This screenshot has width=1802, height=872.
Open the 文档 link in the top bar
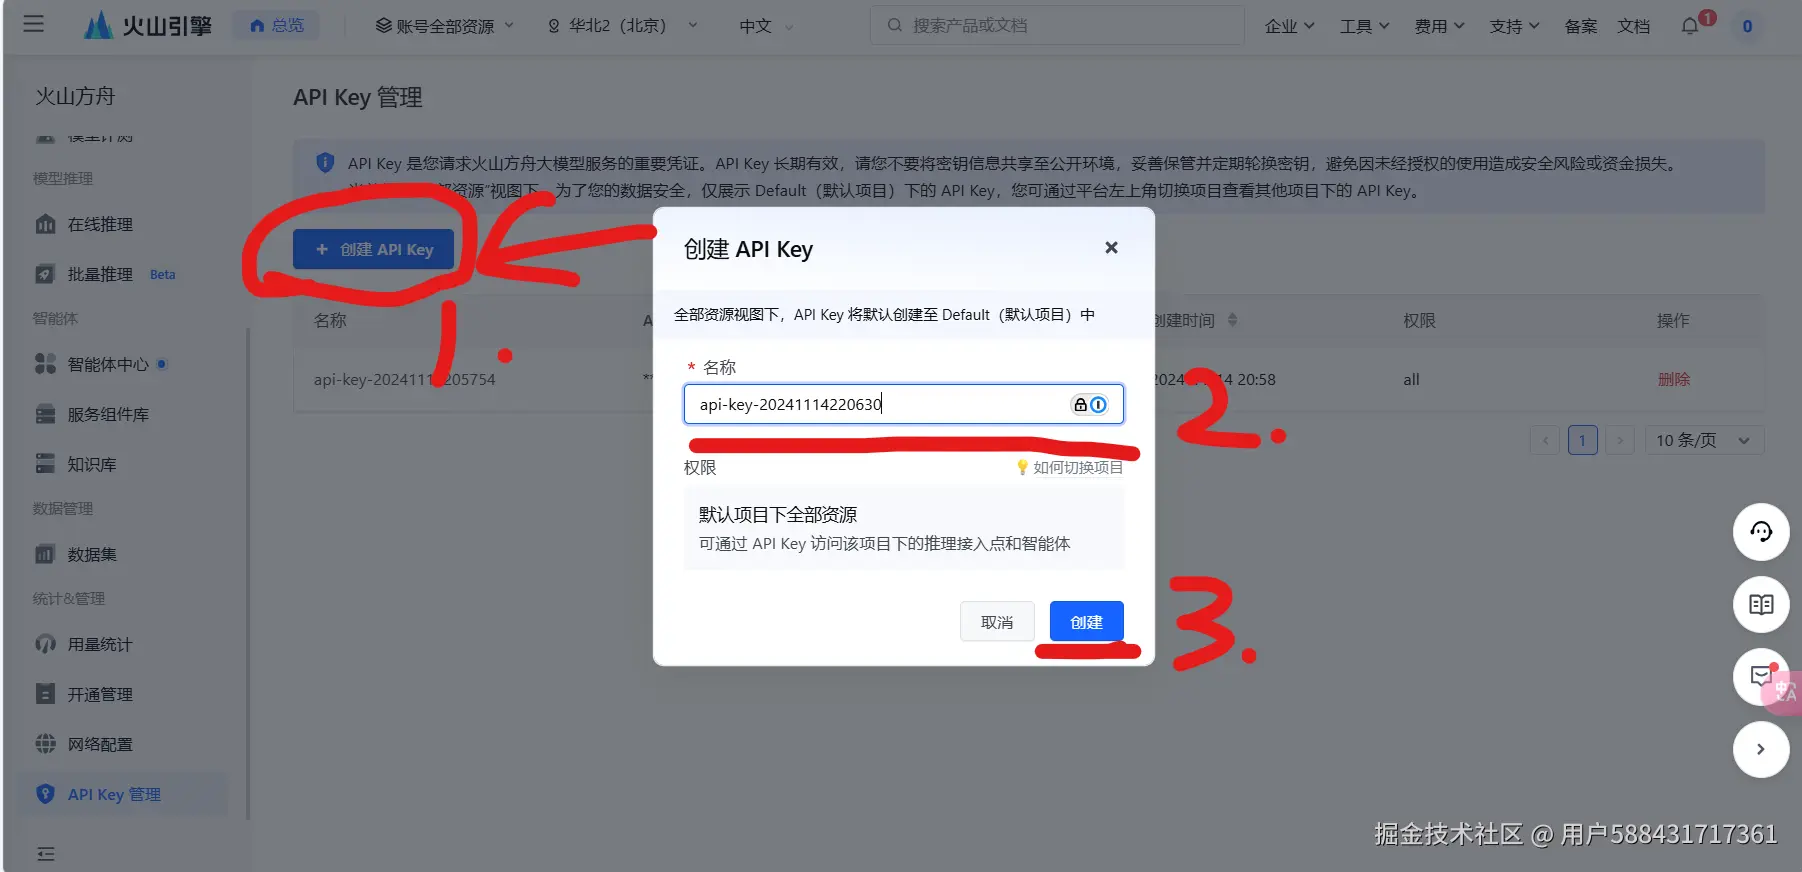1633,26
